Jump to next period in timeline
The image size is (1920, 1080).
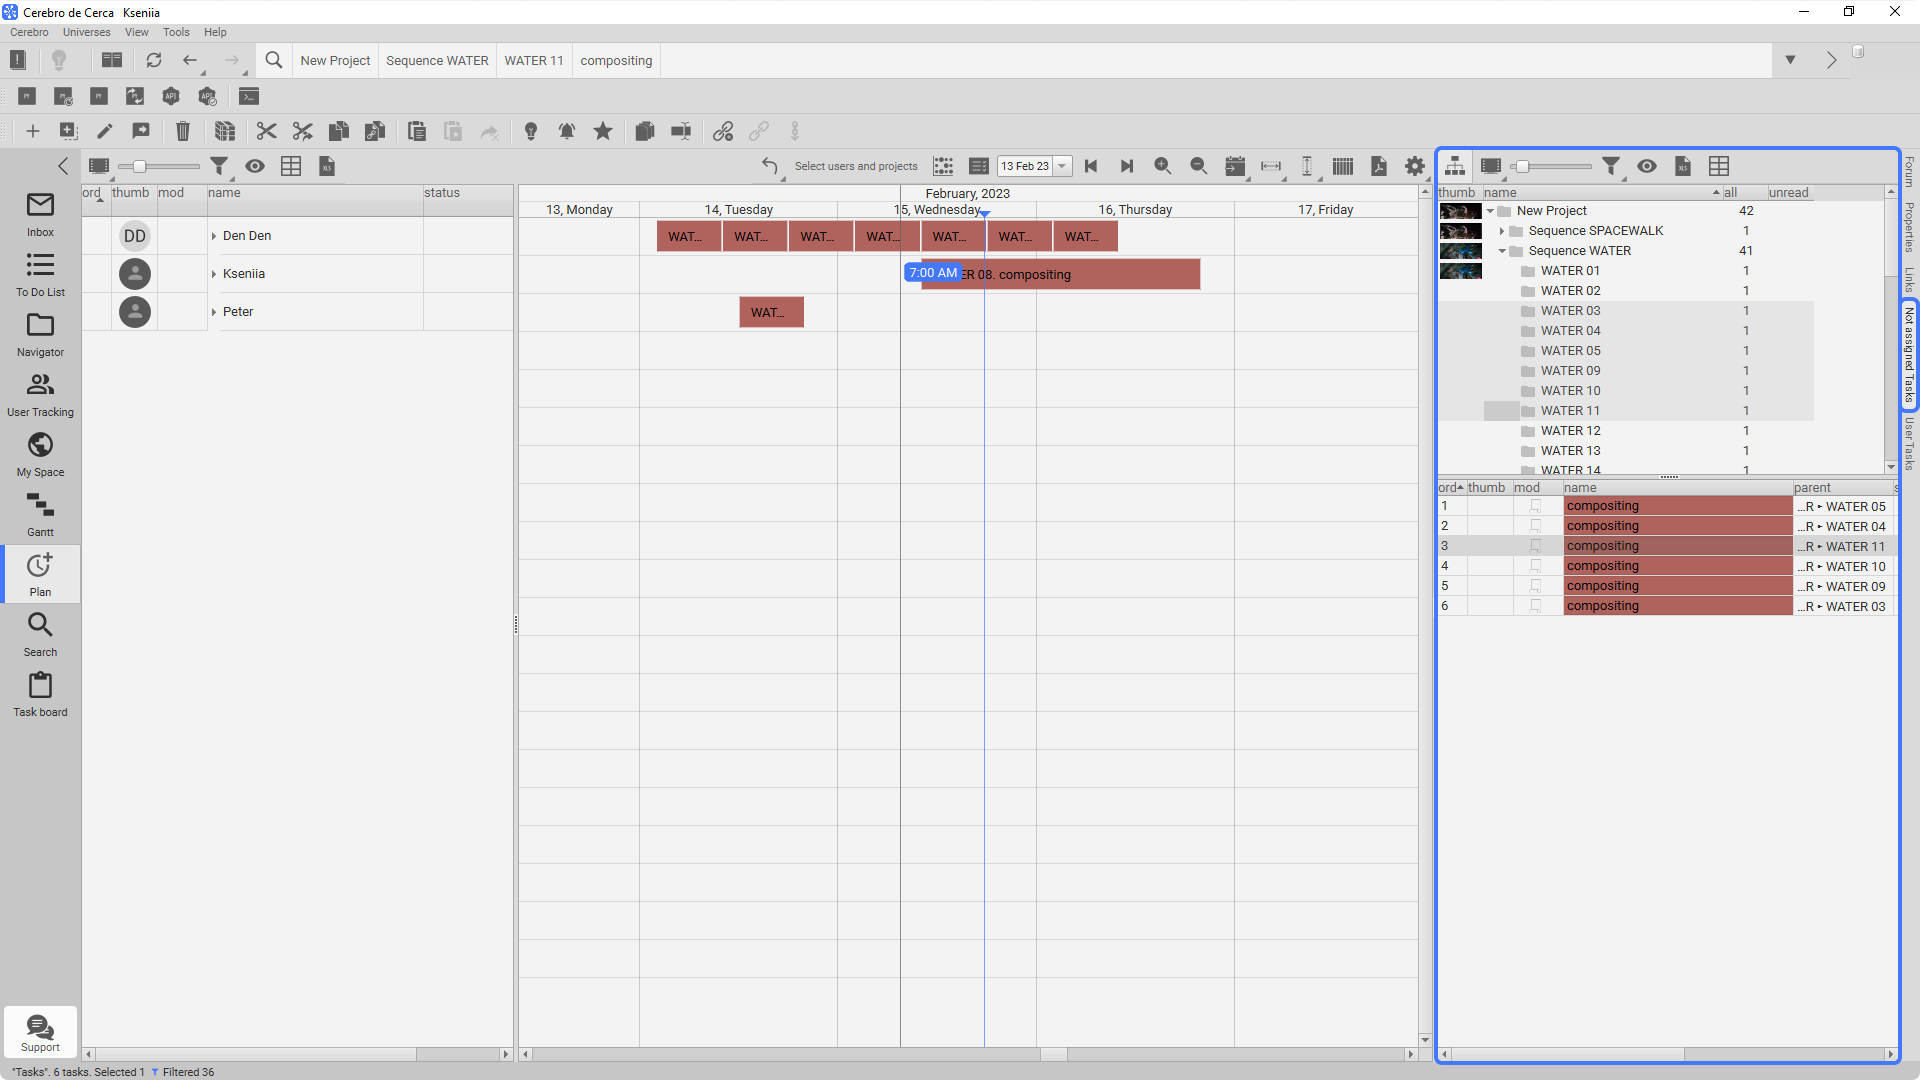click(1127, 166)
